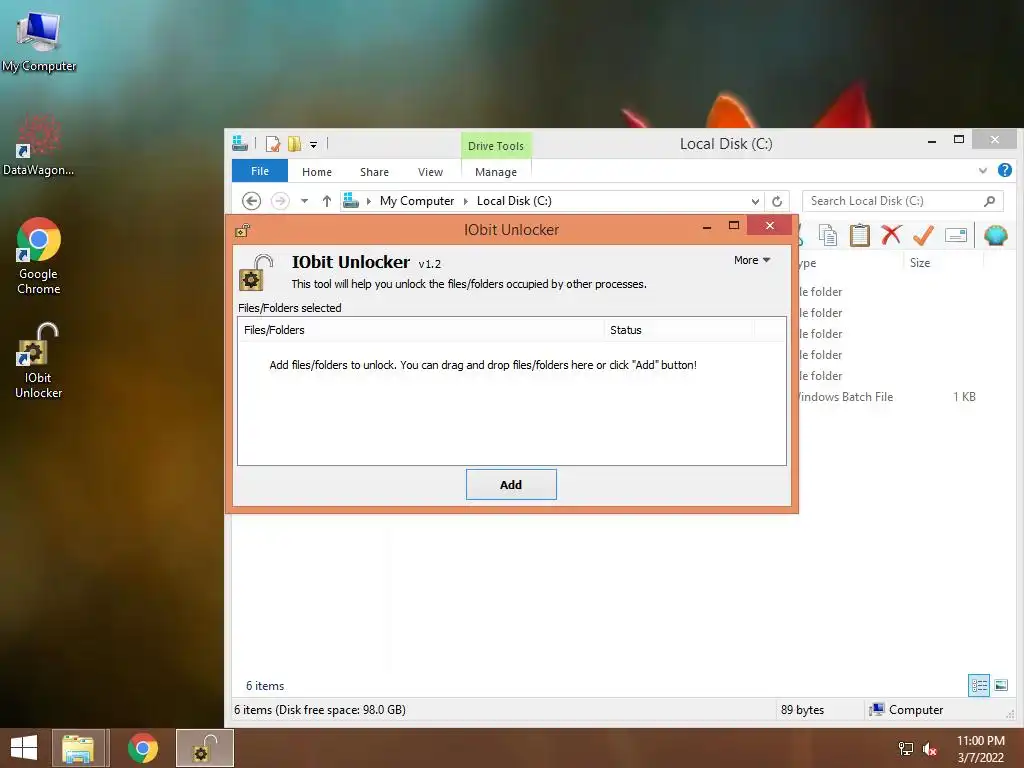Switch to details view layout
The image size is (1024, 768).
coord(979,686)
